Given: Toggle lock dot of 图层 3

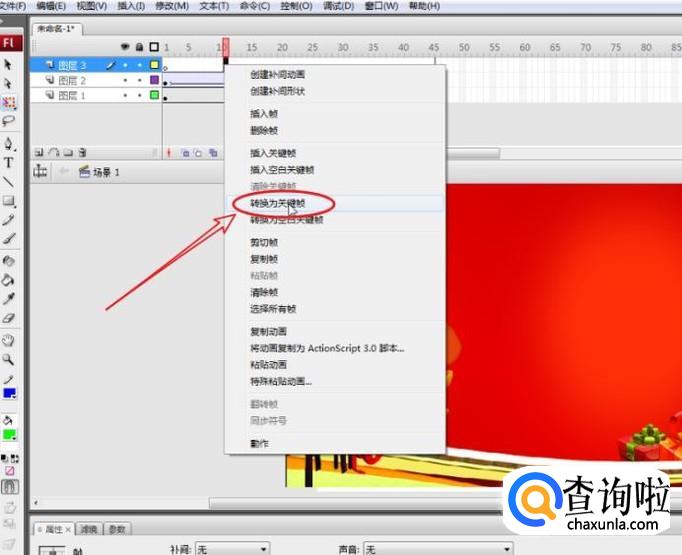Looking at the screenshot, I should (140, 65).
